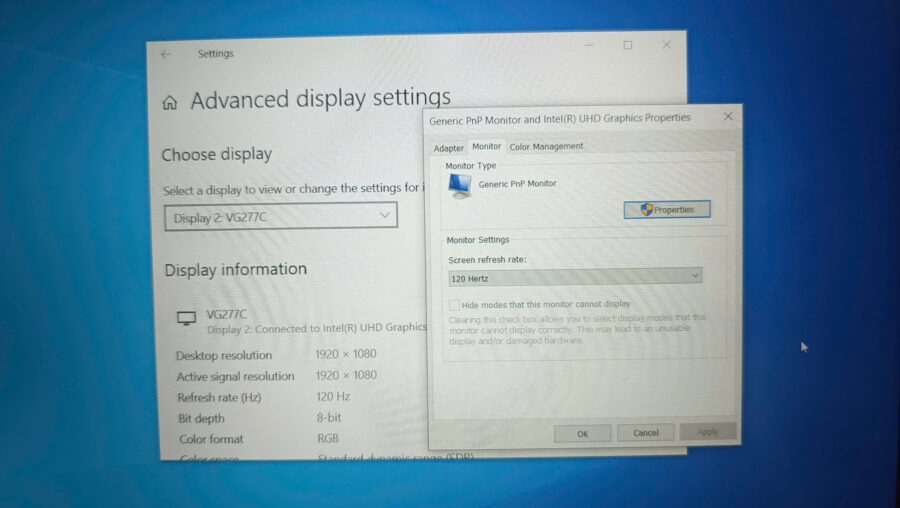Click the Bit depth 8-bit value
The height and width of the screenshot is (508, 900).
click(329, 418)
